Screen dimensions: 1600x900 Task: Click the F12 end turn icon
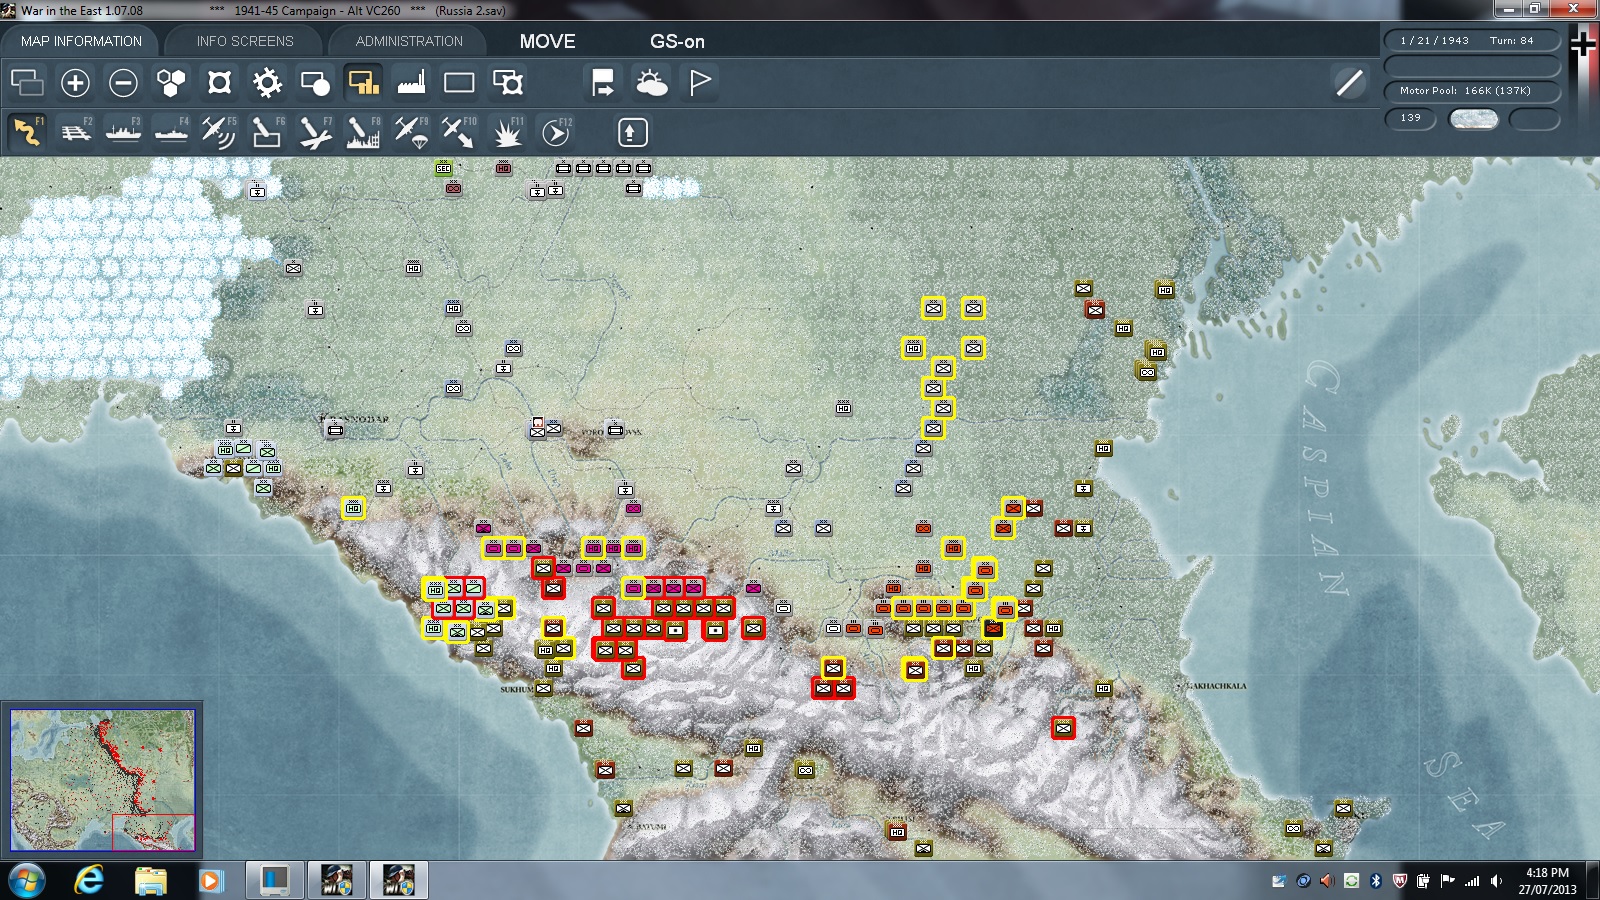556,132
